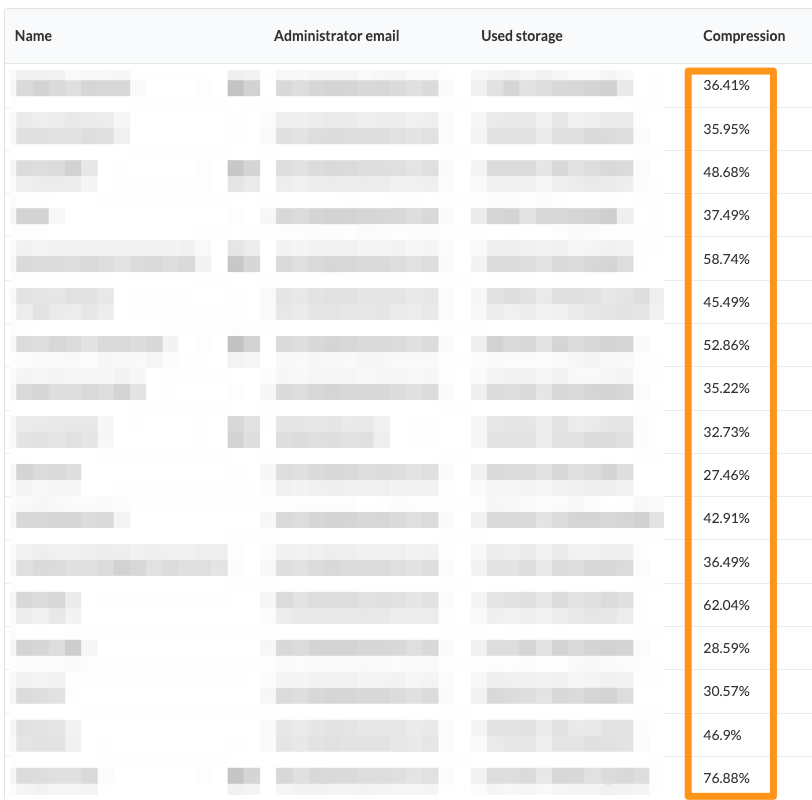Click the 76.88% compression cell
Screen dimensions: 812x800
point(726,778)
